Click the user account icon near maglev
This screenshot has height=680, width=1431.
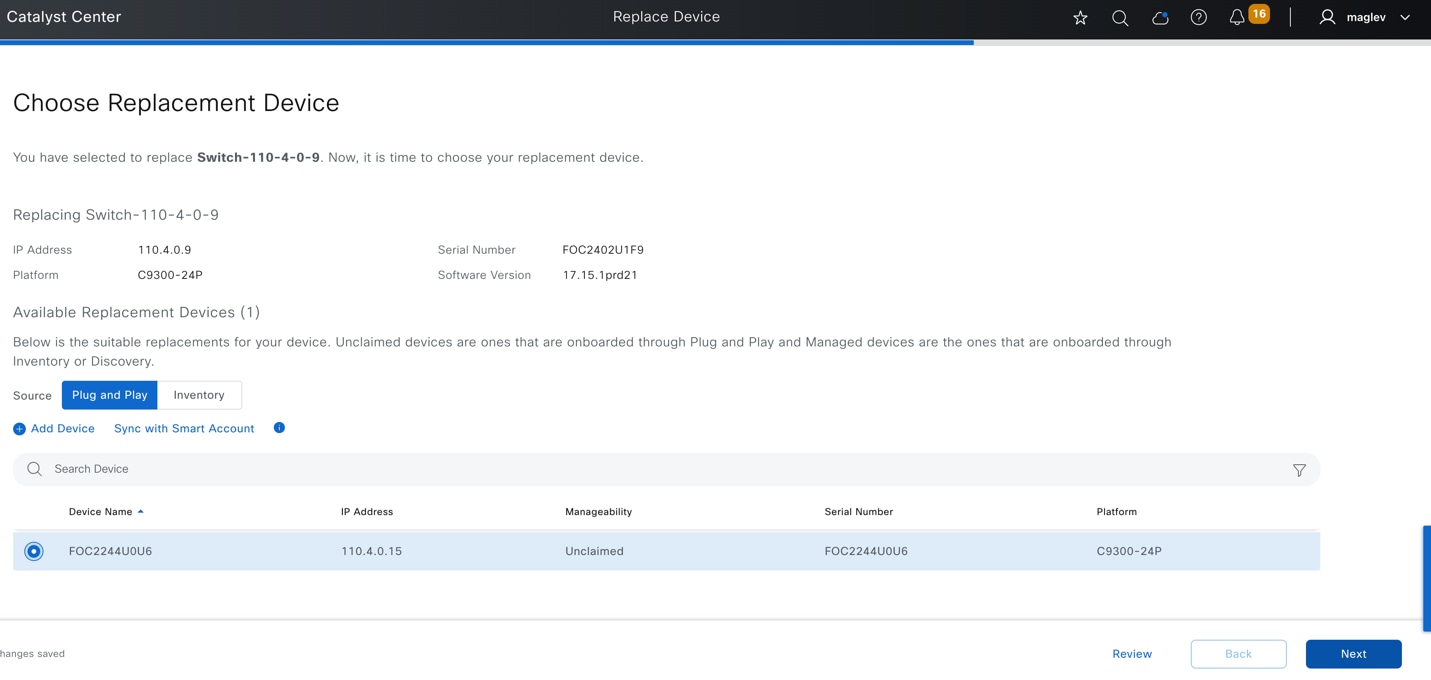coord(1327,17)
